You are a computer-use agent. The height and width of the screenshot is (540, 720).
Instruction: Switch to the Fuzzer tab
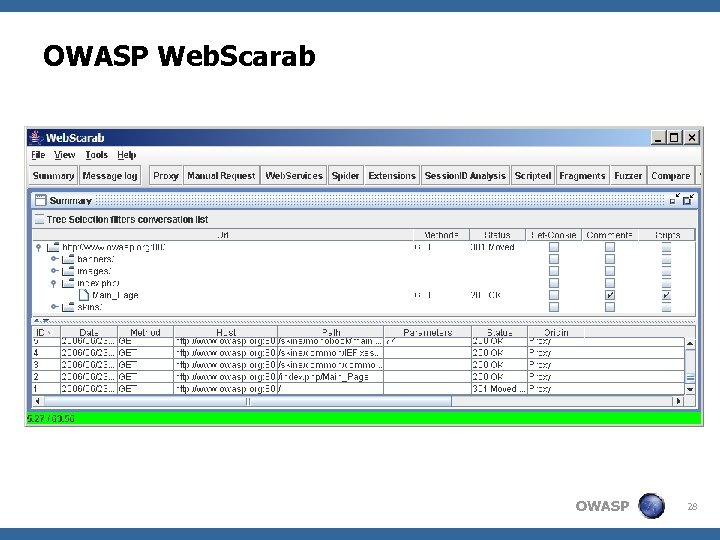pos(628,176)
